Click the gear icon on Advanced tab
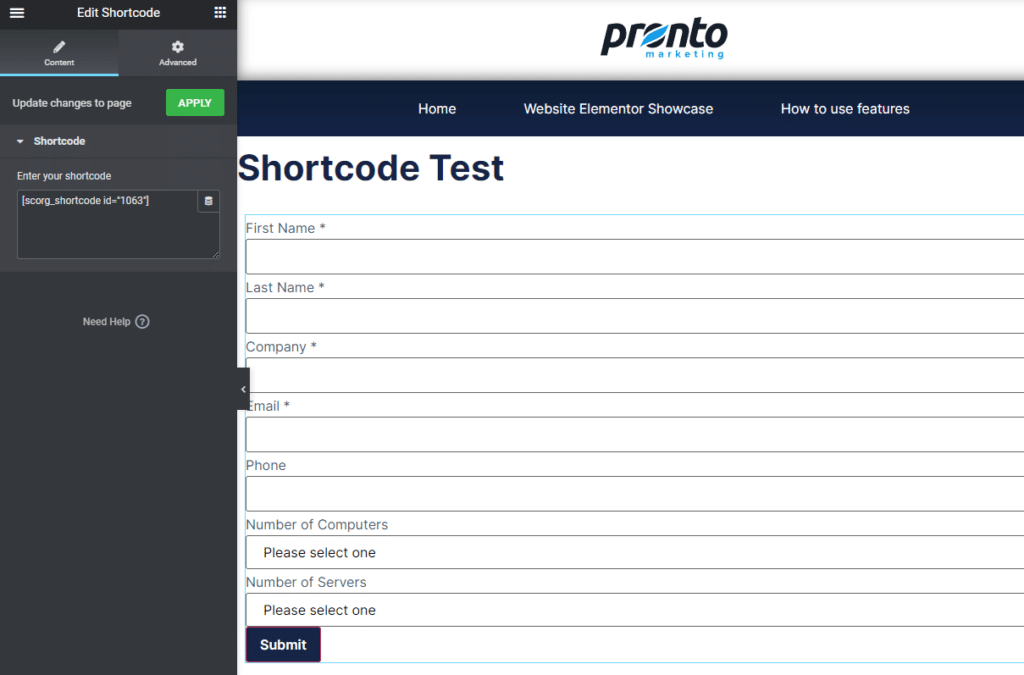 pos(178,47)
